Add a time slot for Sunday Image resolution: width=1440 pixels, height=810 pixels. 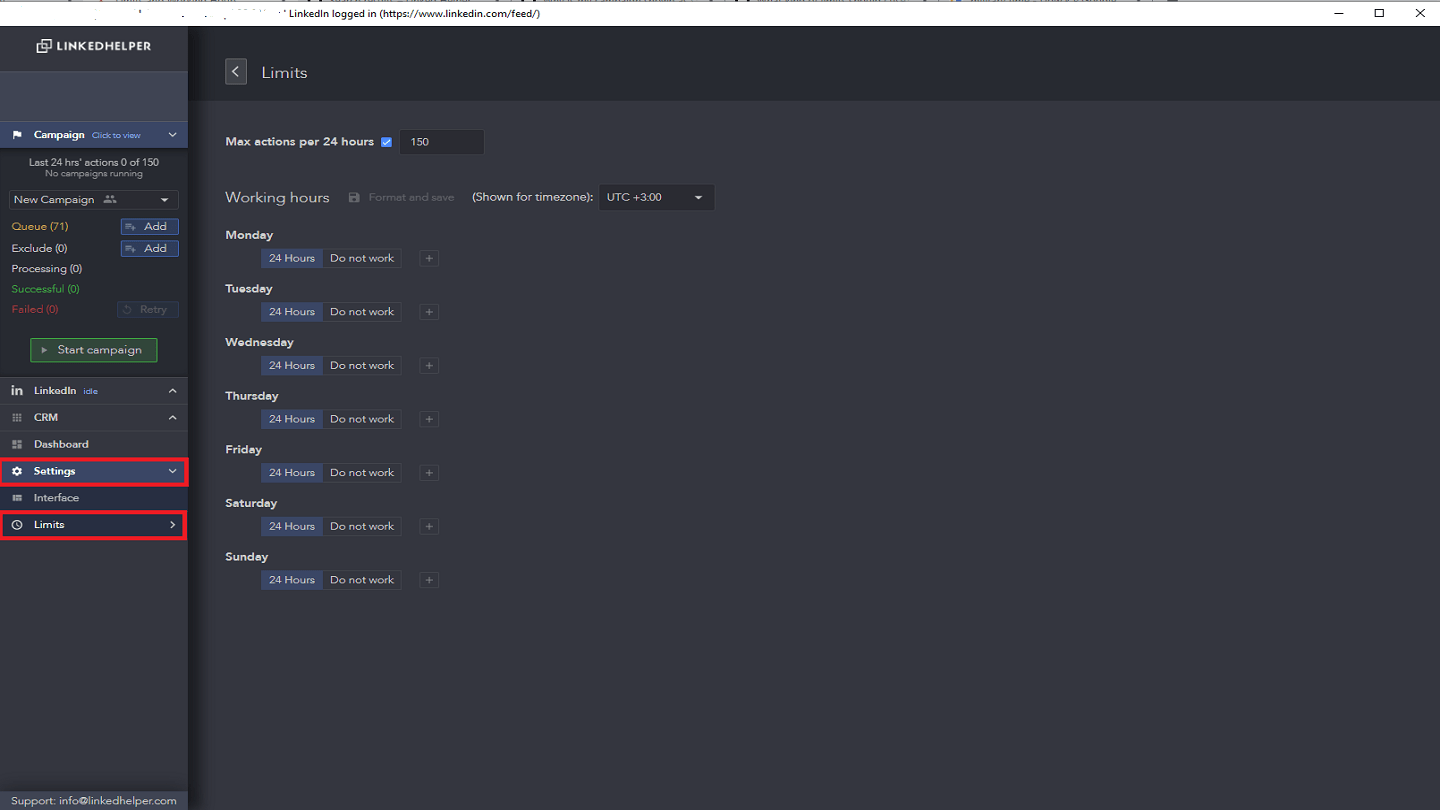pos(429,580)
